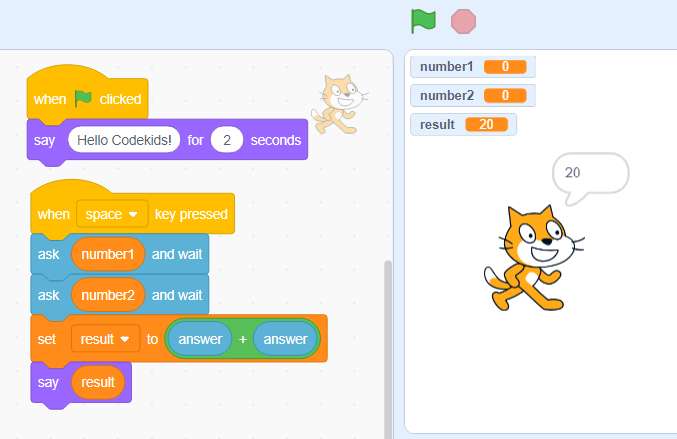
Task: Click the cat sprite on the stage
Action: pyautogui.click(x=534, y=258)
